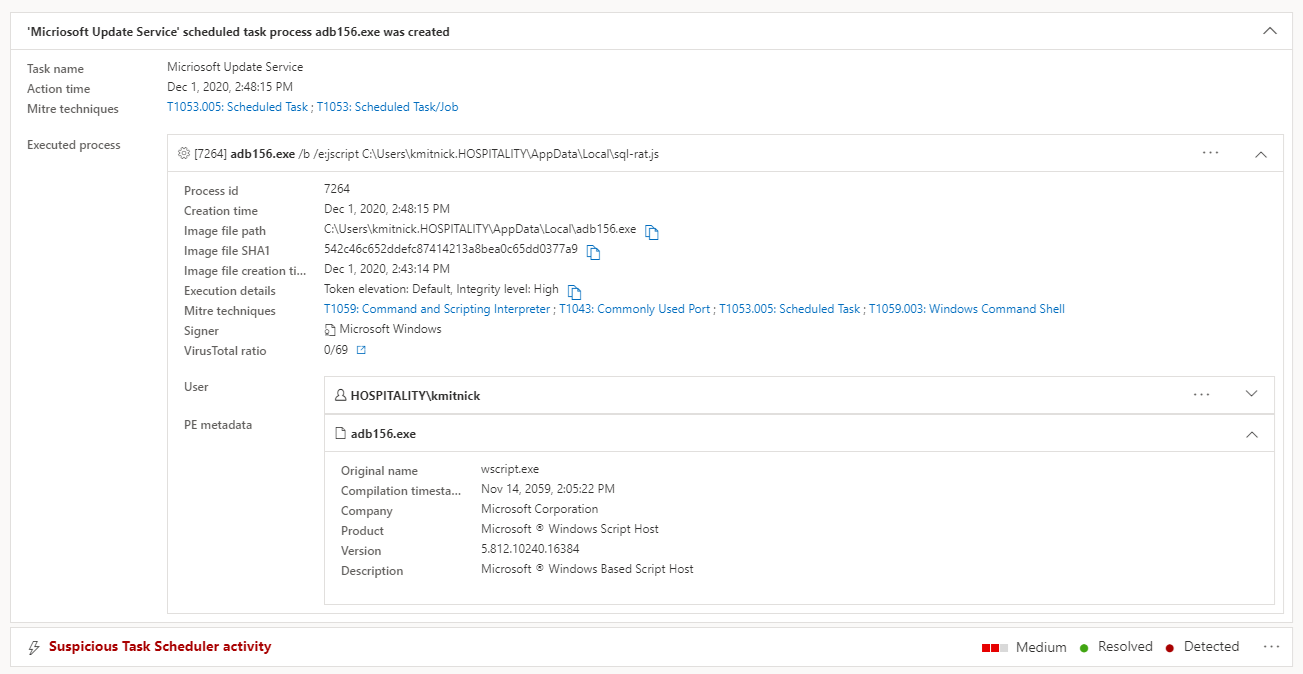Open T1059.003: Windows Command Shell link
This screenshot has height=674, width=1303.
click(x=966, y=309)
